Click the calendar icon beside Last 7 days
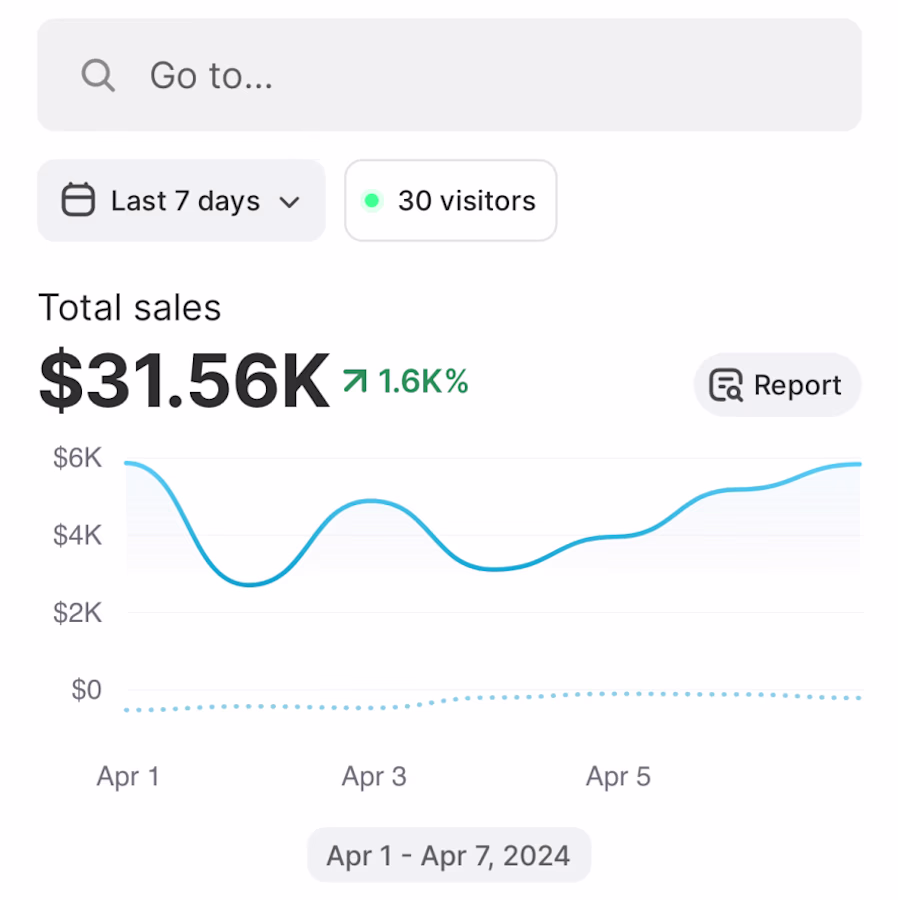 [x=78, y=200]
